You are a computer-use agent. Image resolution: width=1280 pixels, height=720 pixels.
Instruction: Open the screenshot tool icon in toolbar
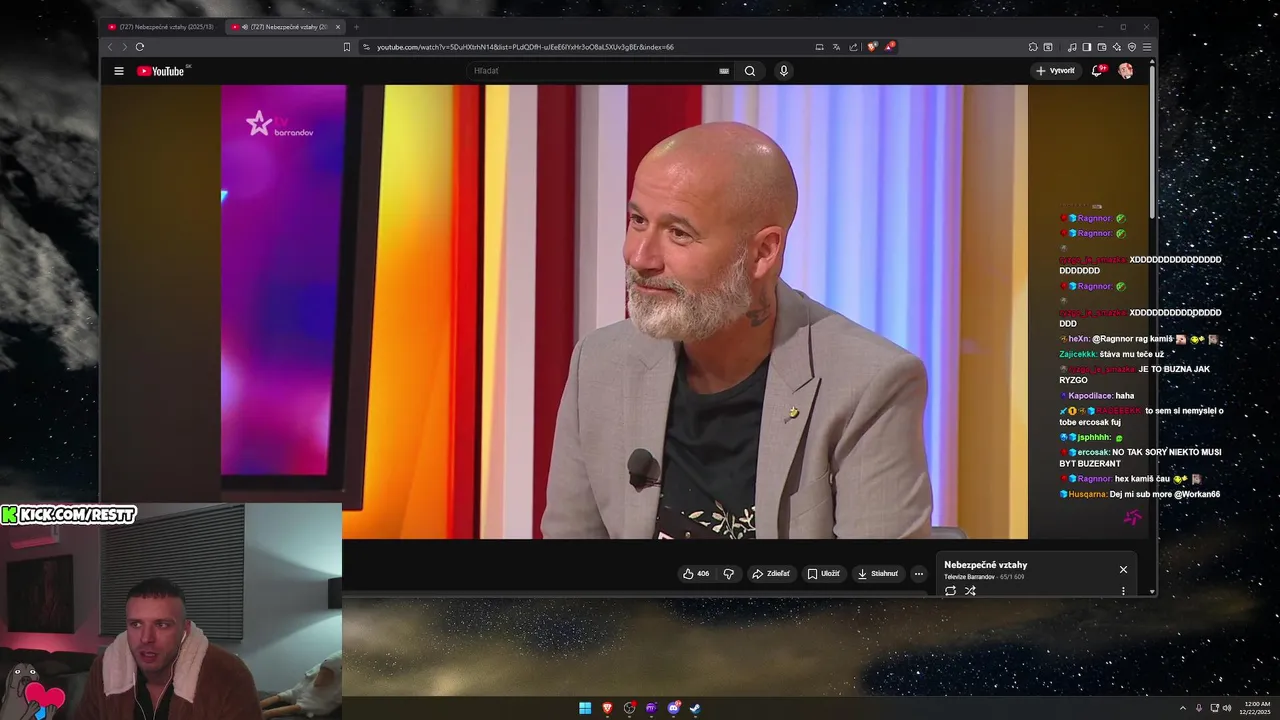click(x=1048, y=47)
